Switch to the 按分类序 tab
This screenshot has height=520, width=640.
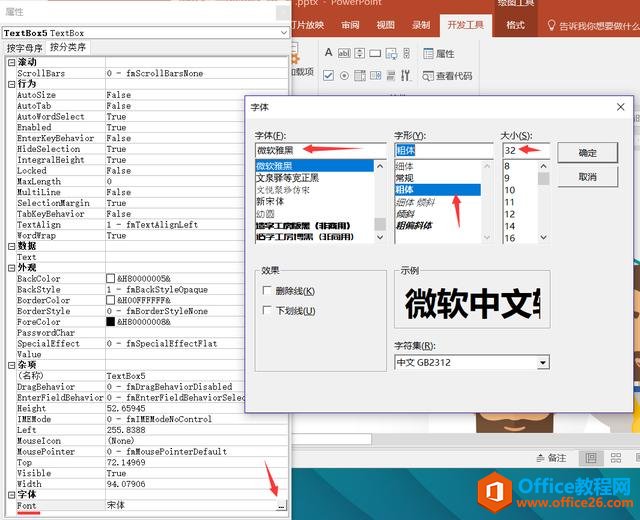[x=68, y=47]
